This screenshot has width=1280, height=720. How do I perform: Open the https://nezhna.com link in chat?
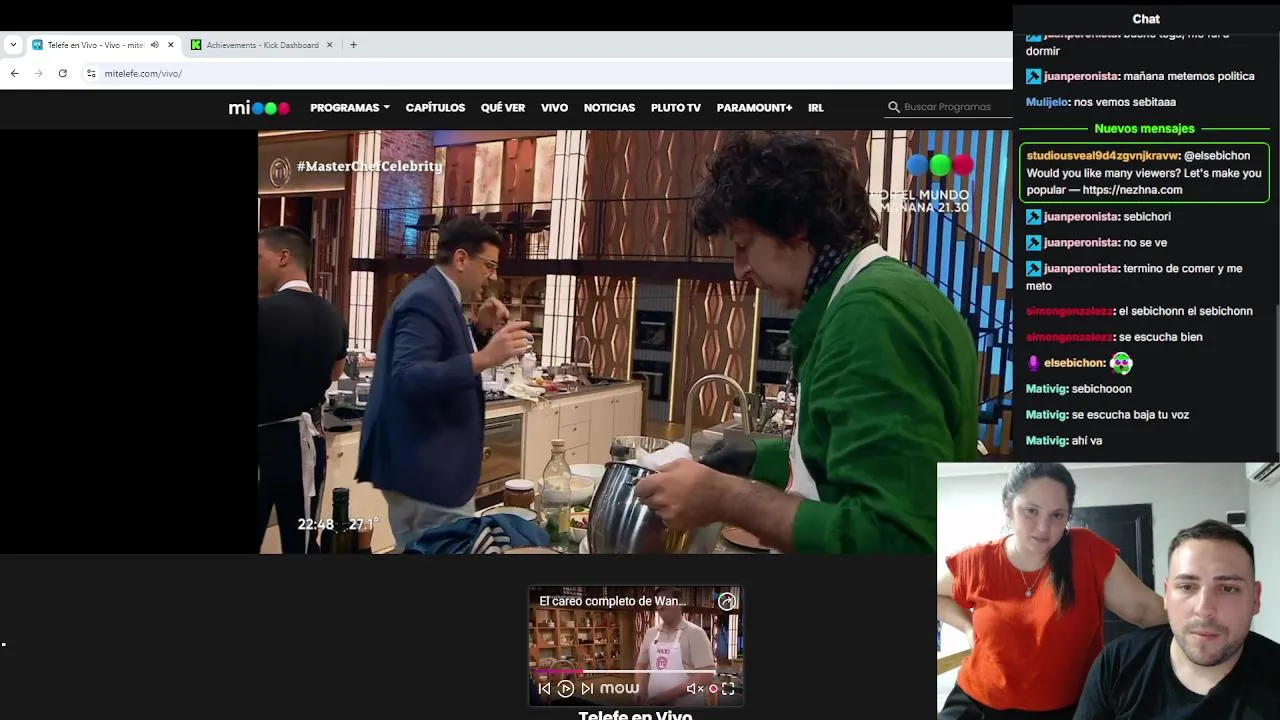[x=1132, y=190]
